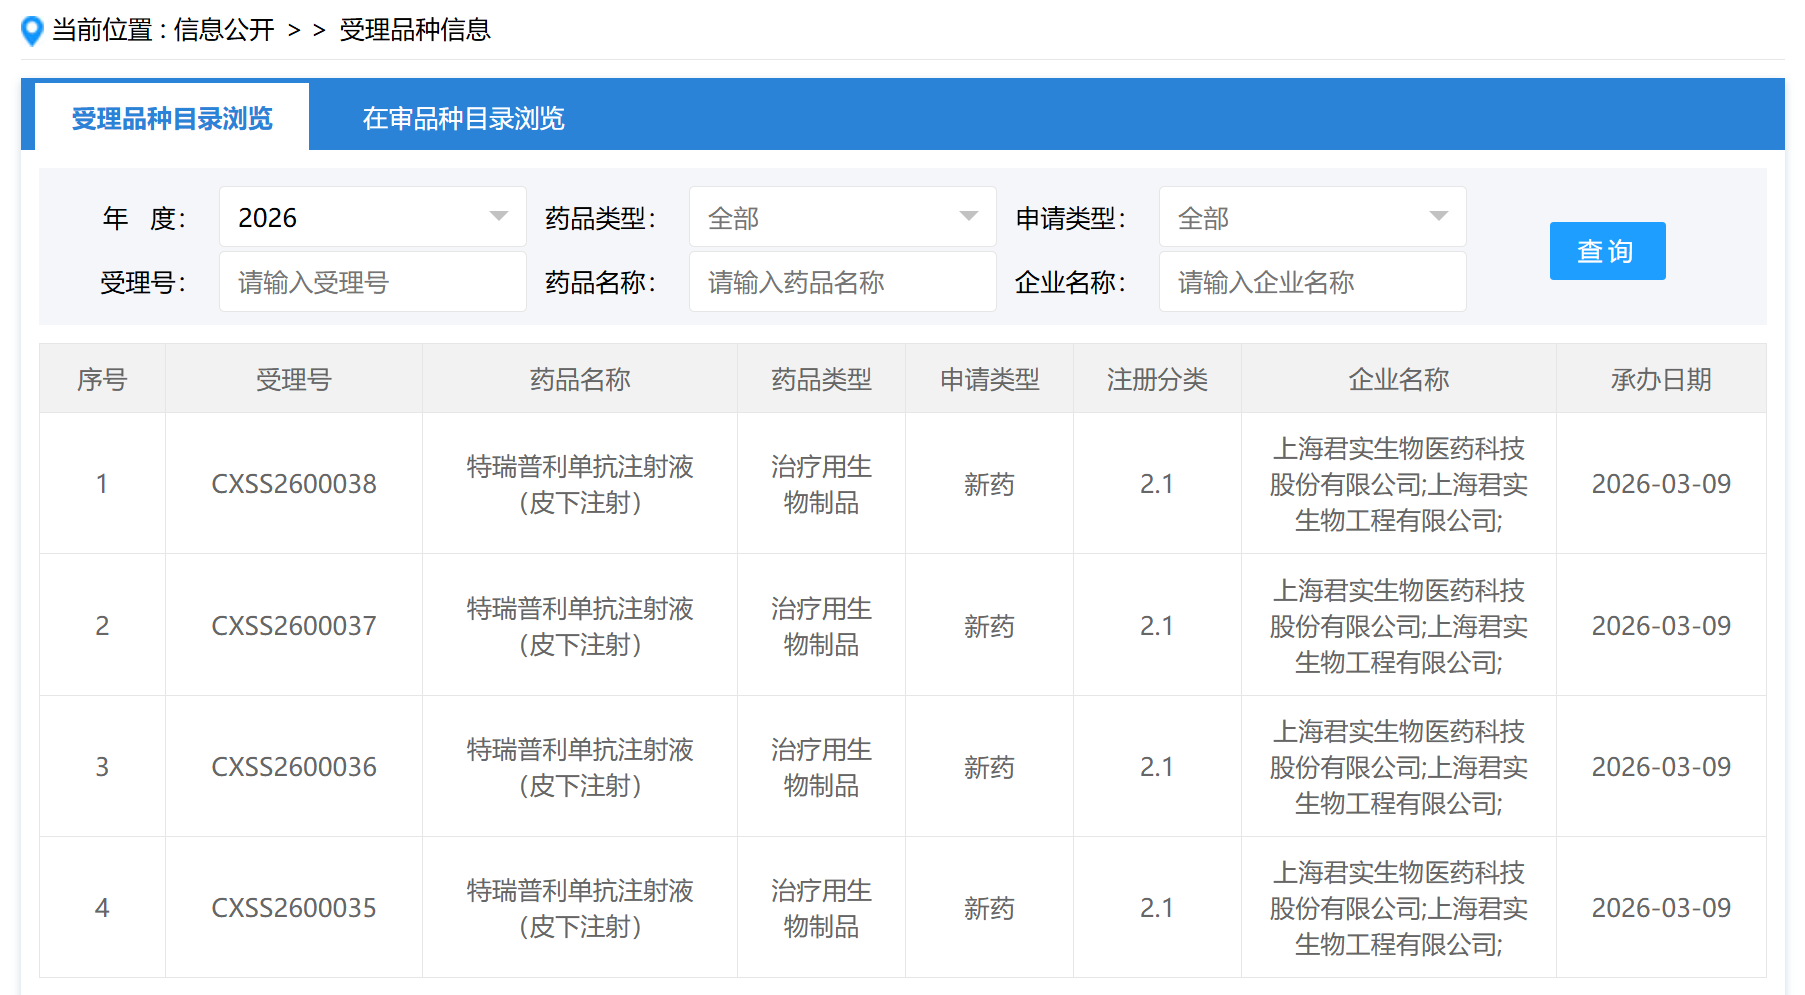
Task: Click the 受理品种信息 breadcrumb text
Action: [415, 30]
